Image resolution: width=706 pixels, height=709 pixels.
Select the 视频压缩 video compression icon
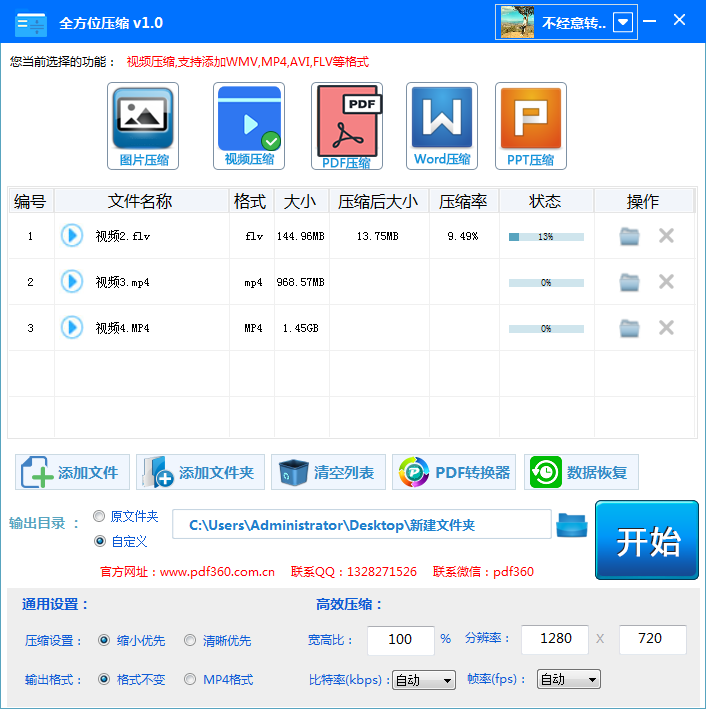(x=249, y=126)
